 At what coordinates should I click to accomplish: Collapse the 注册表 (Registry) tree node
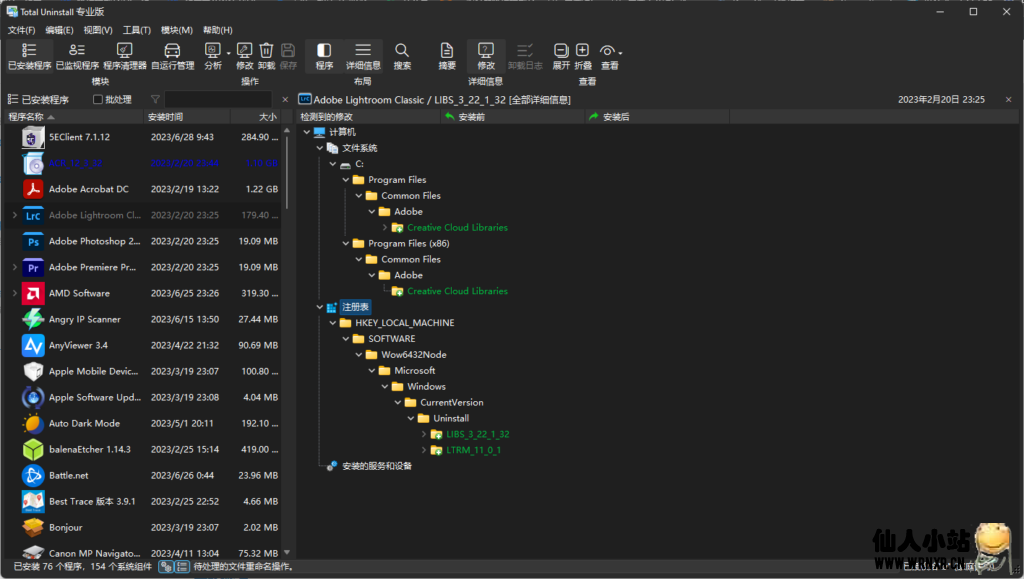coord(320,307)
